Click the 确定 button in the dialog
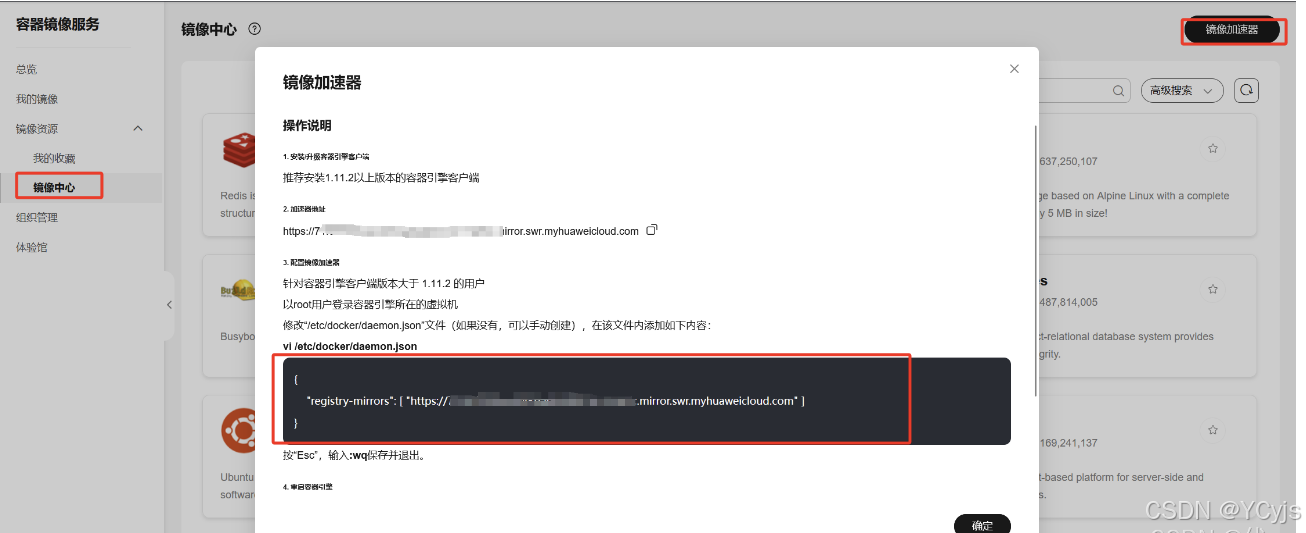1306x533 pixels. point(982,524)
